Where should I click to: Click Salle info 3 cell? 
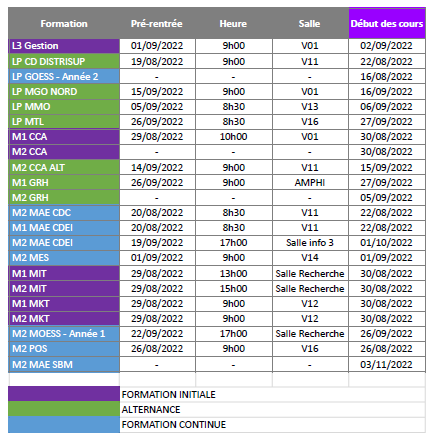(x=310, y=243)
